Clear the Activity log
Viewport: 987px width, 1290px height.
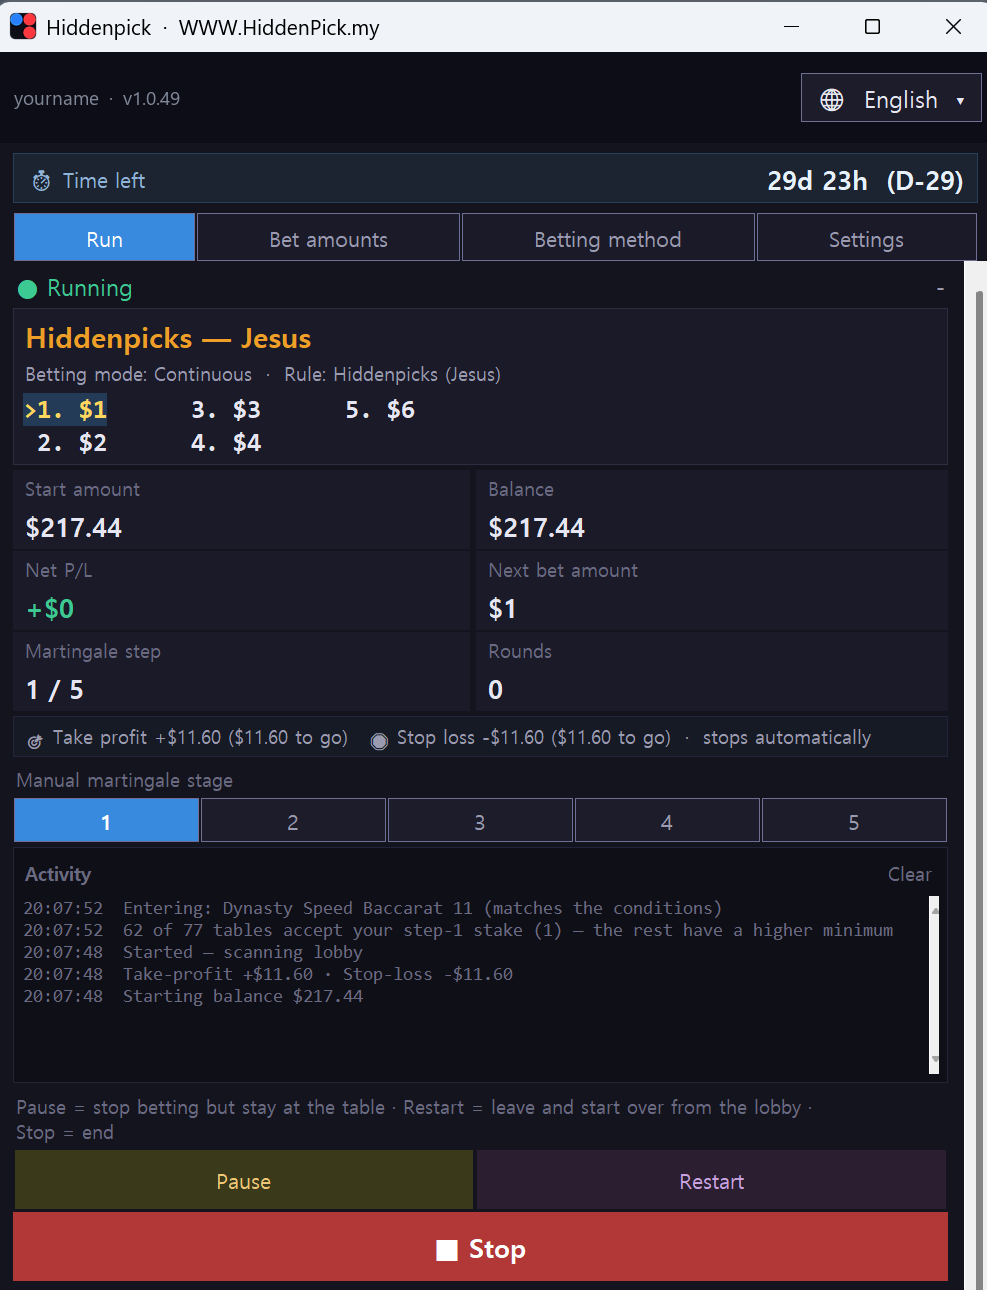pyautogui.click(x=909, y=874)
